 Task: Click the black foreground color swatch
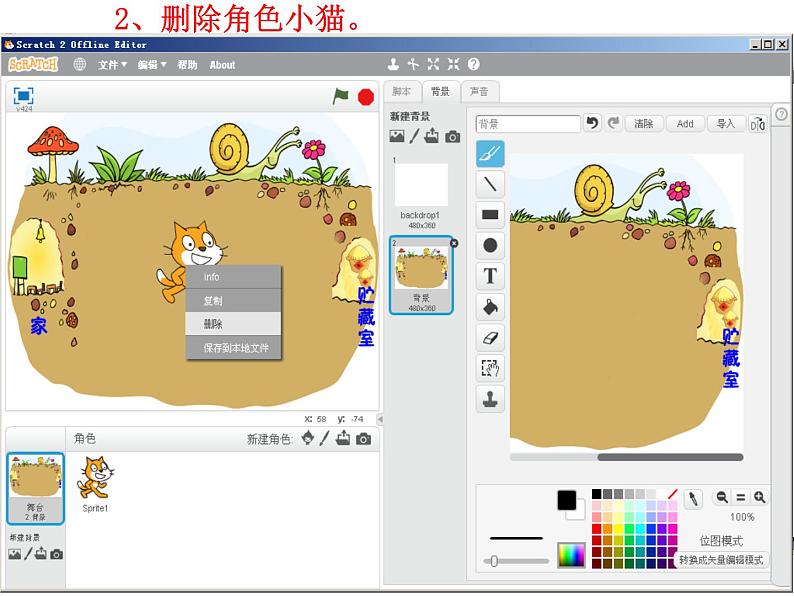[x=567, y=500]
